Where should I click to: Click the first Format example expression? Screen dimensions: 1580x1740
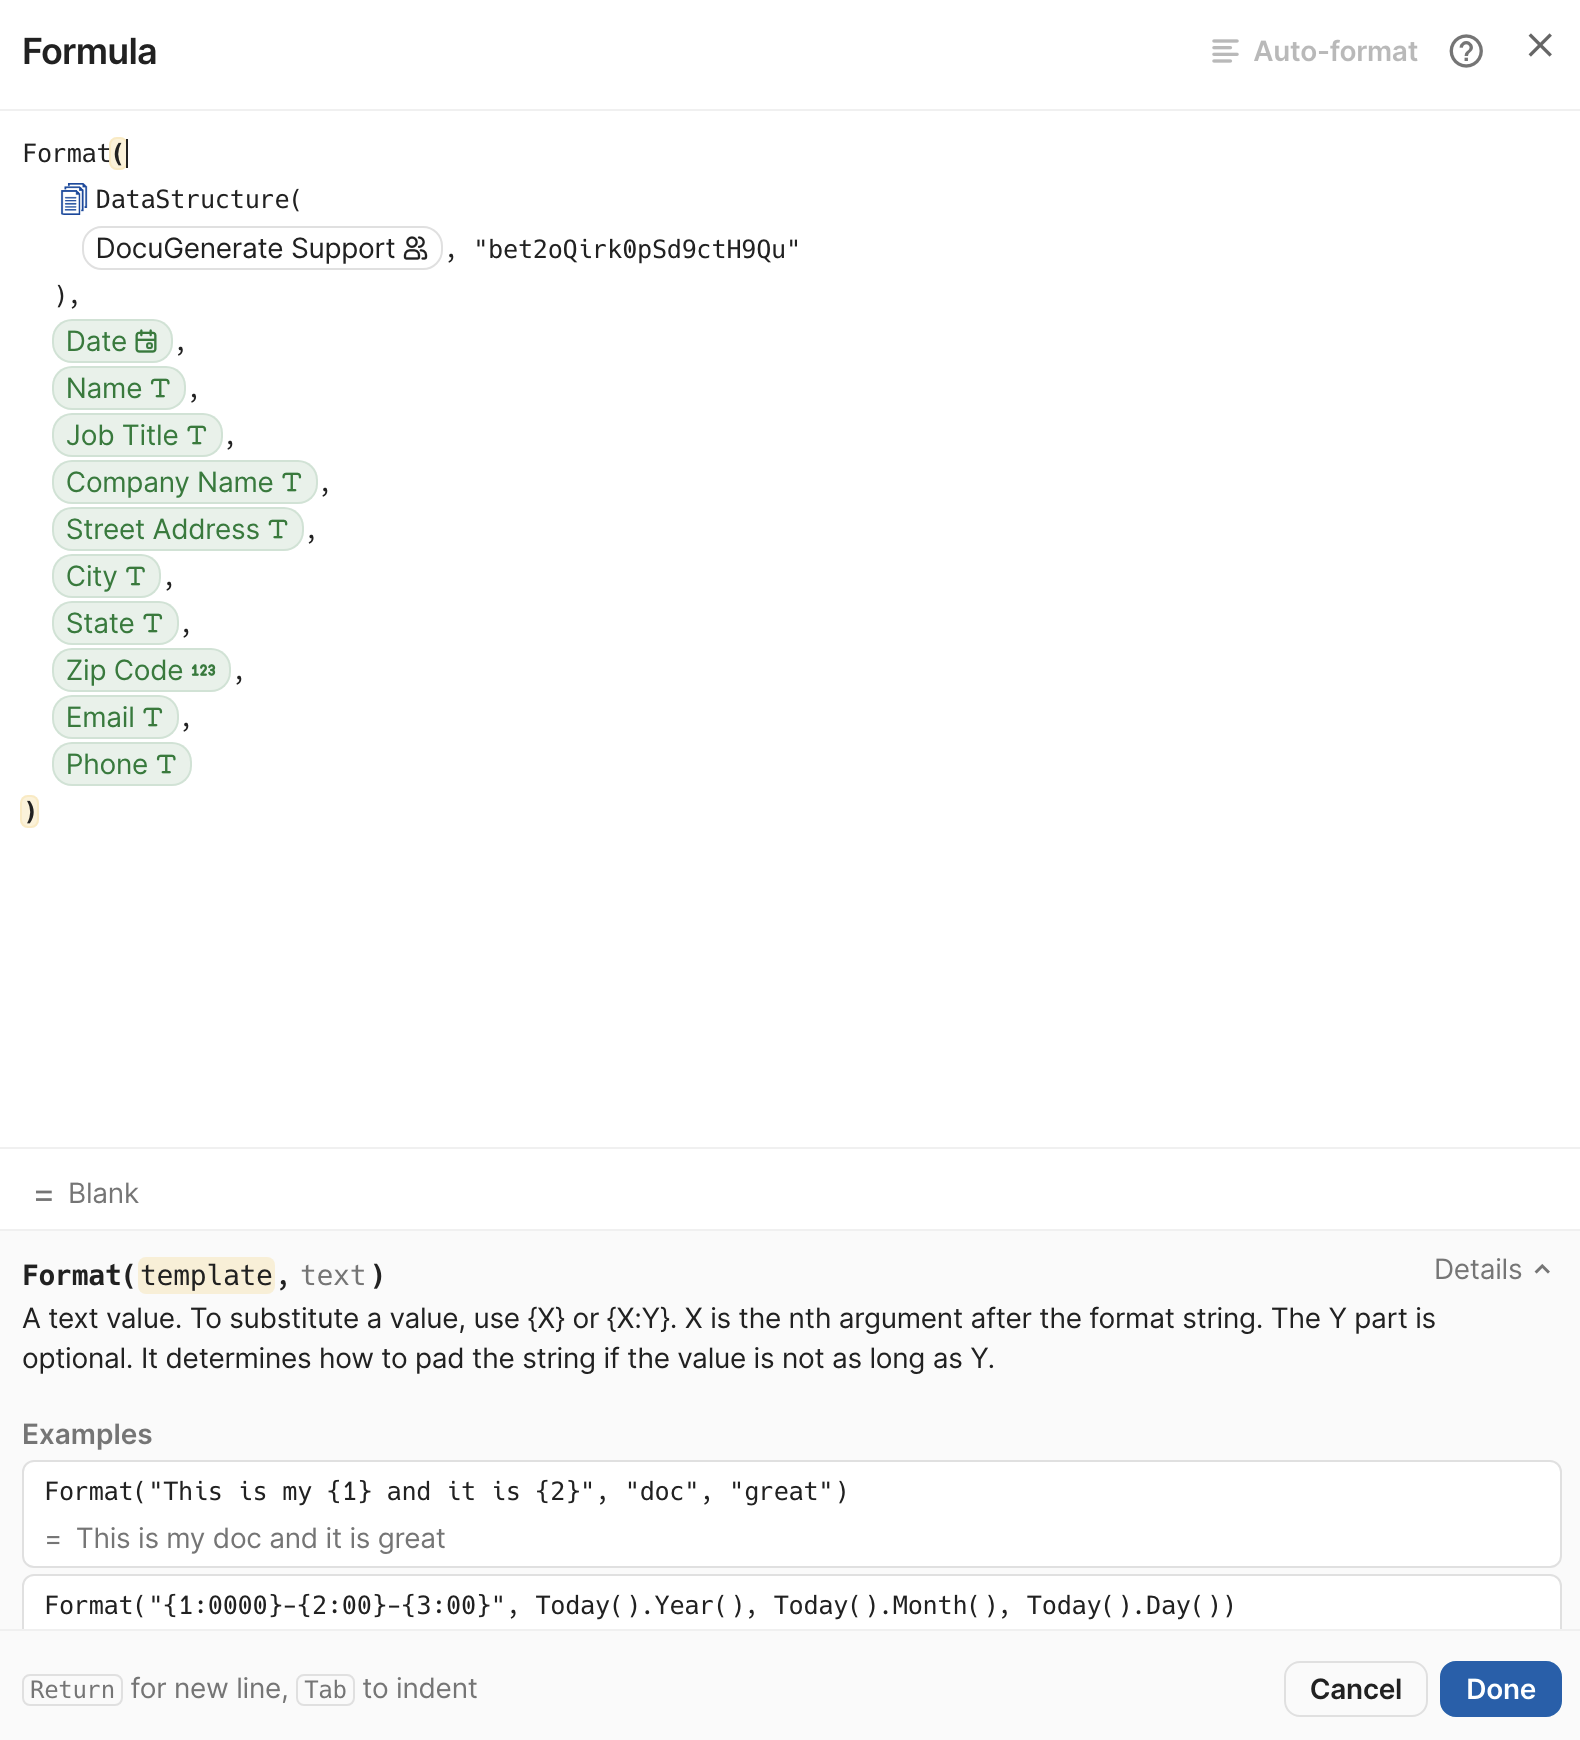tap(445, 1491)
